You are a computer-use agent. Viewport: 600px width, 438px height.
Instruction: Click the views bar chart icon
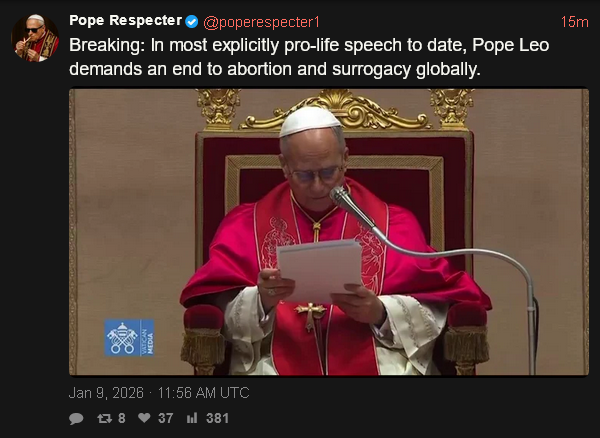click(192, 418)
